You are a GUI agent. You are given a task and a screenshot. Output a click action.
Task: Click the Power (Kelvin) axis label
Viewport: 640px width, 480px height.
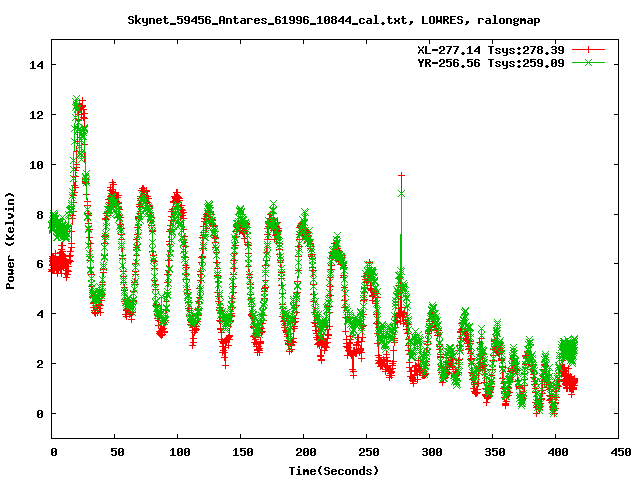[x=10, y=241]
